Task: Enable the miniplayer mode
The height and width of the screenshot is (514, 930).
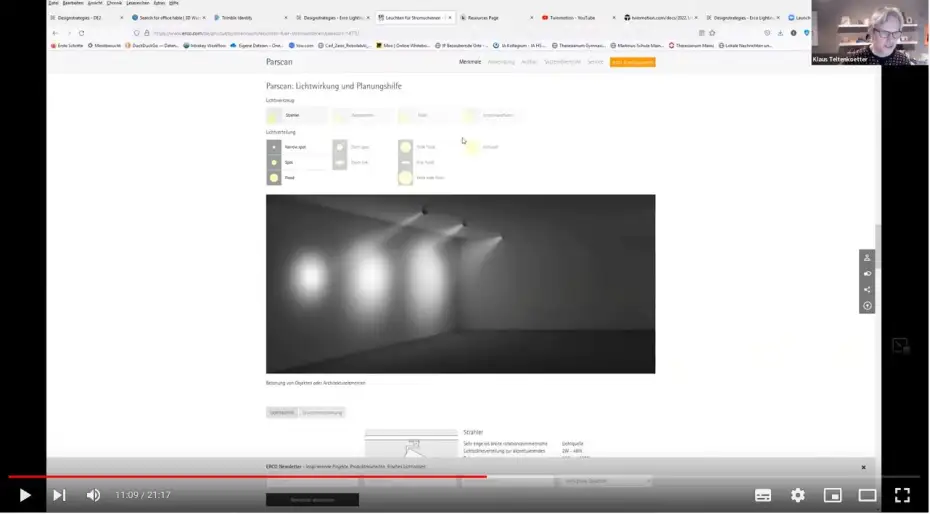Action: 833,495
